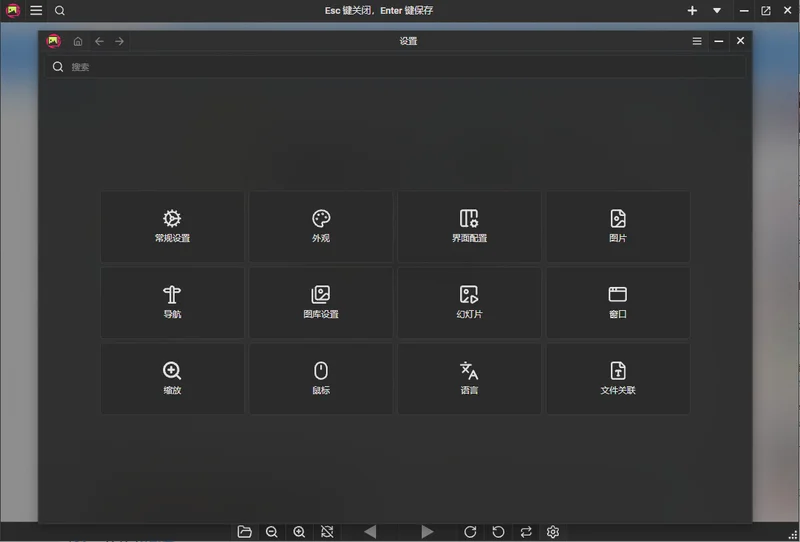Click the app logo in settings title bar

click(54, 41)
